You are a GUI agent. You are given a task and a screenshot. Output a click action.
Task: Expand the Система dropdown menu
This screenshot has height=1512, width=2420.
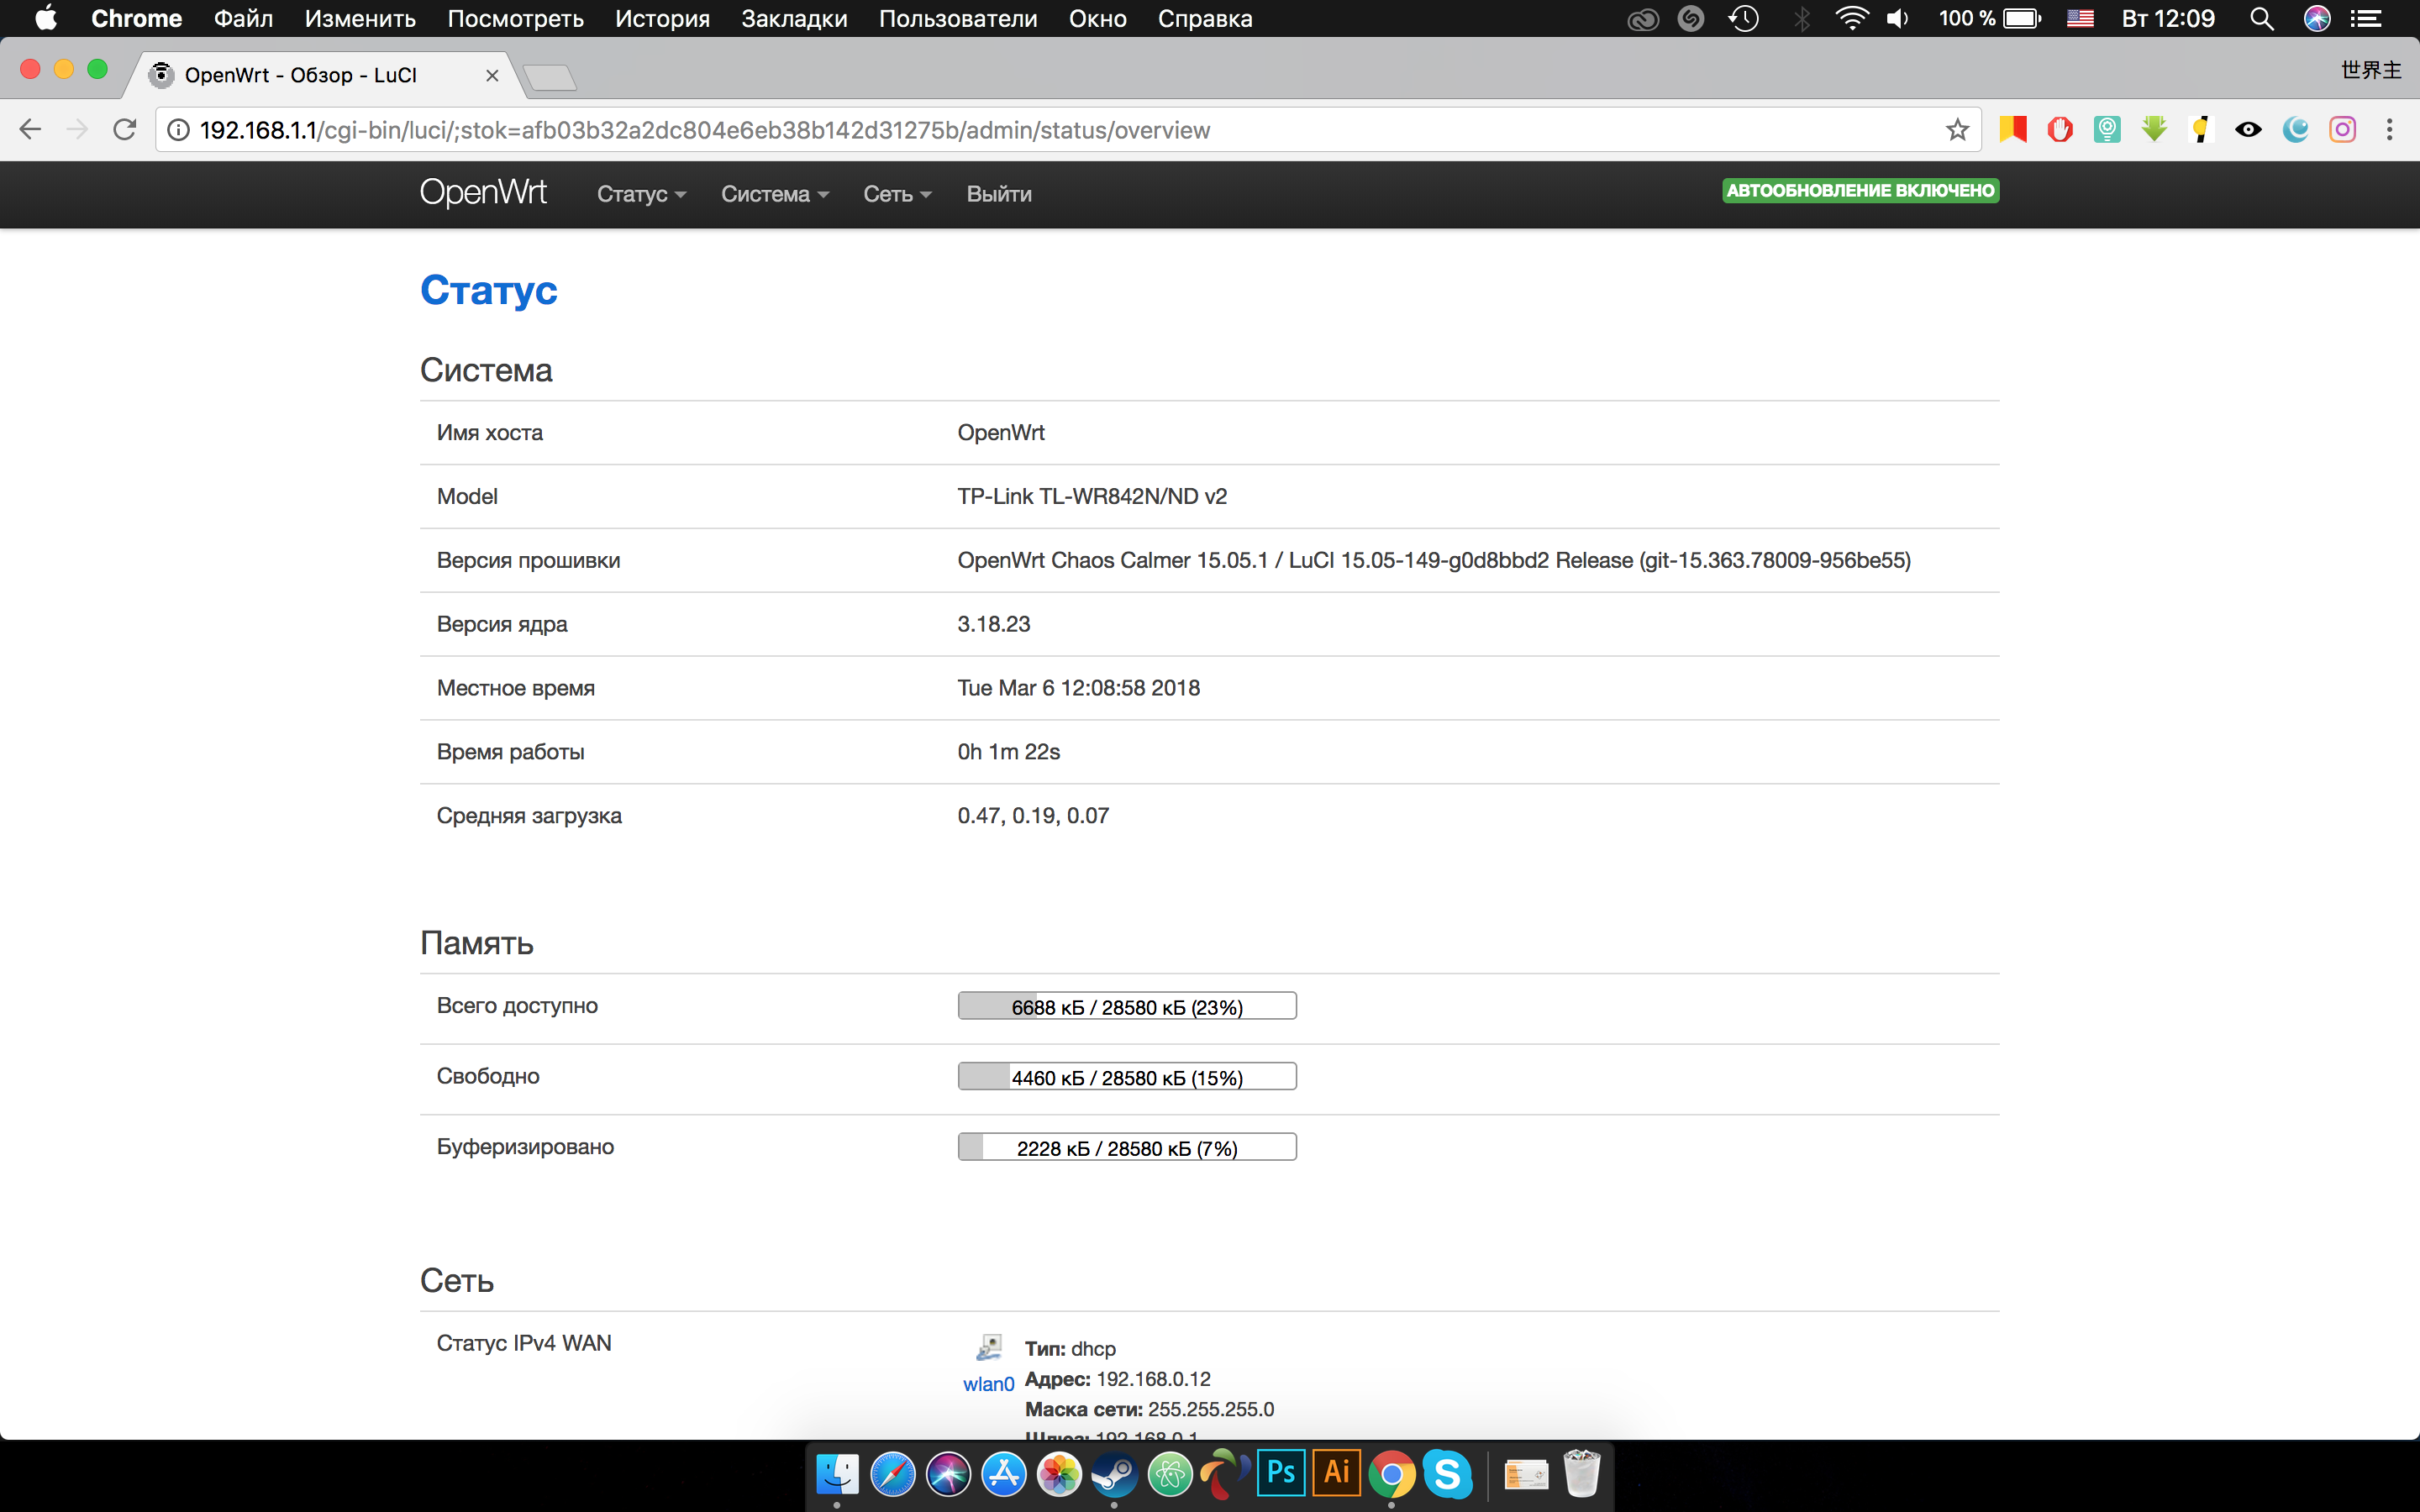775,194
